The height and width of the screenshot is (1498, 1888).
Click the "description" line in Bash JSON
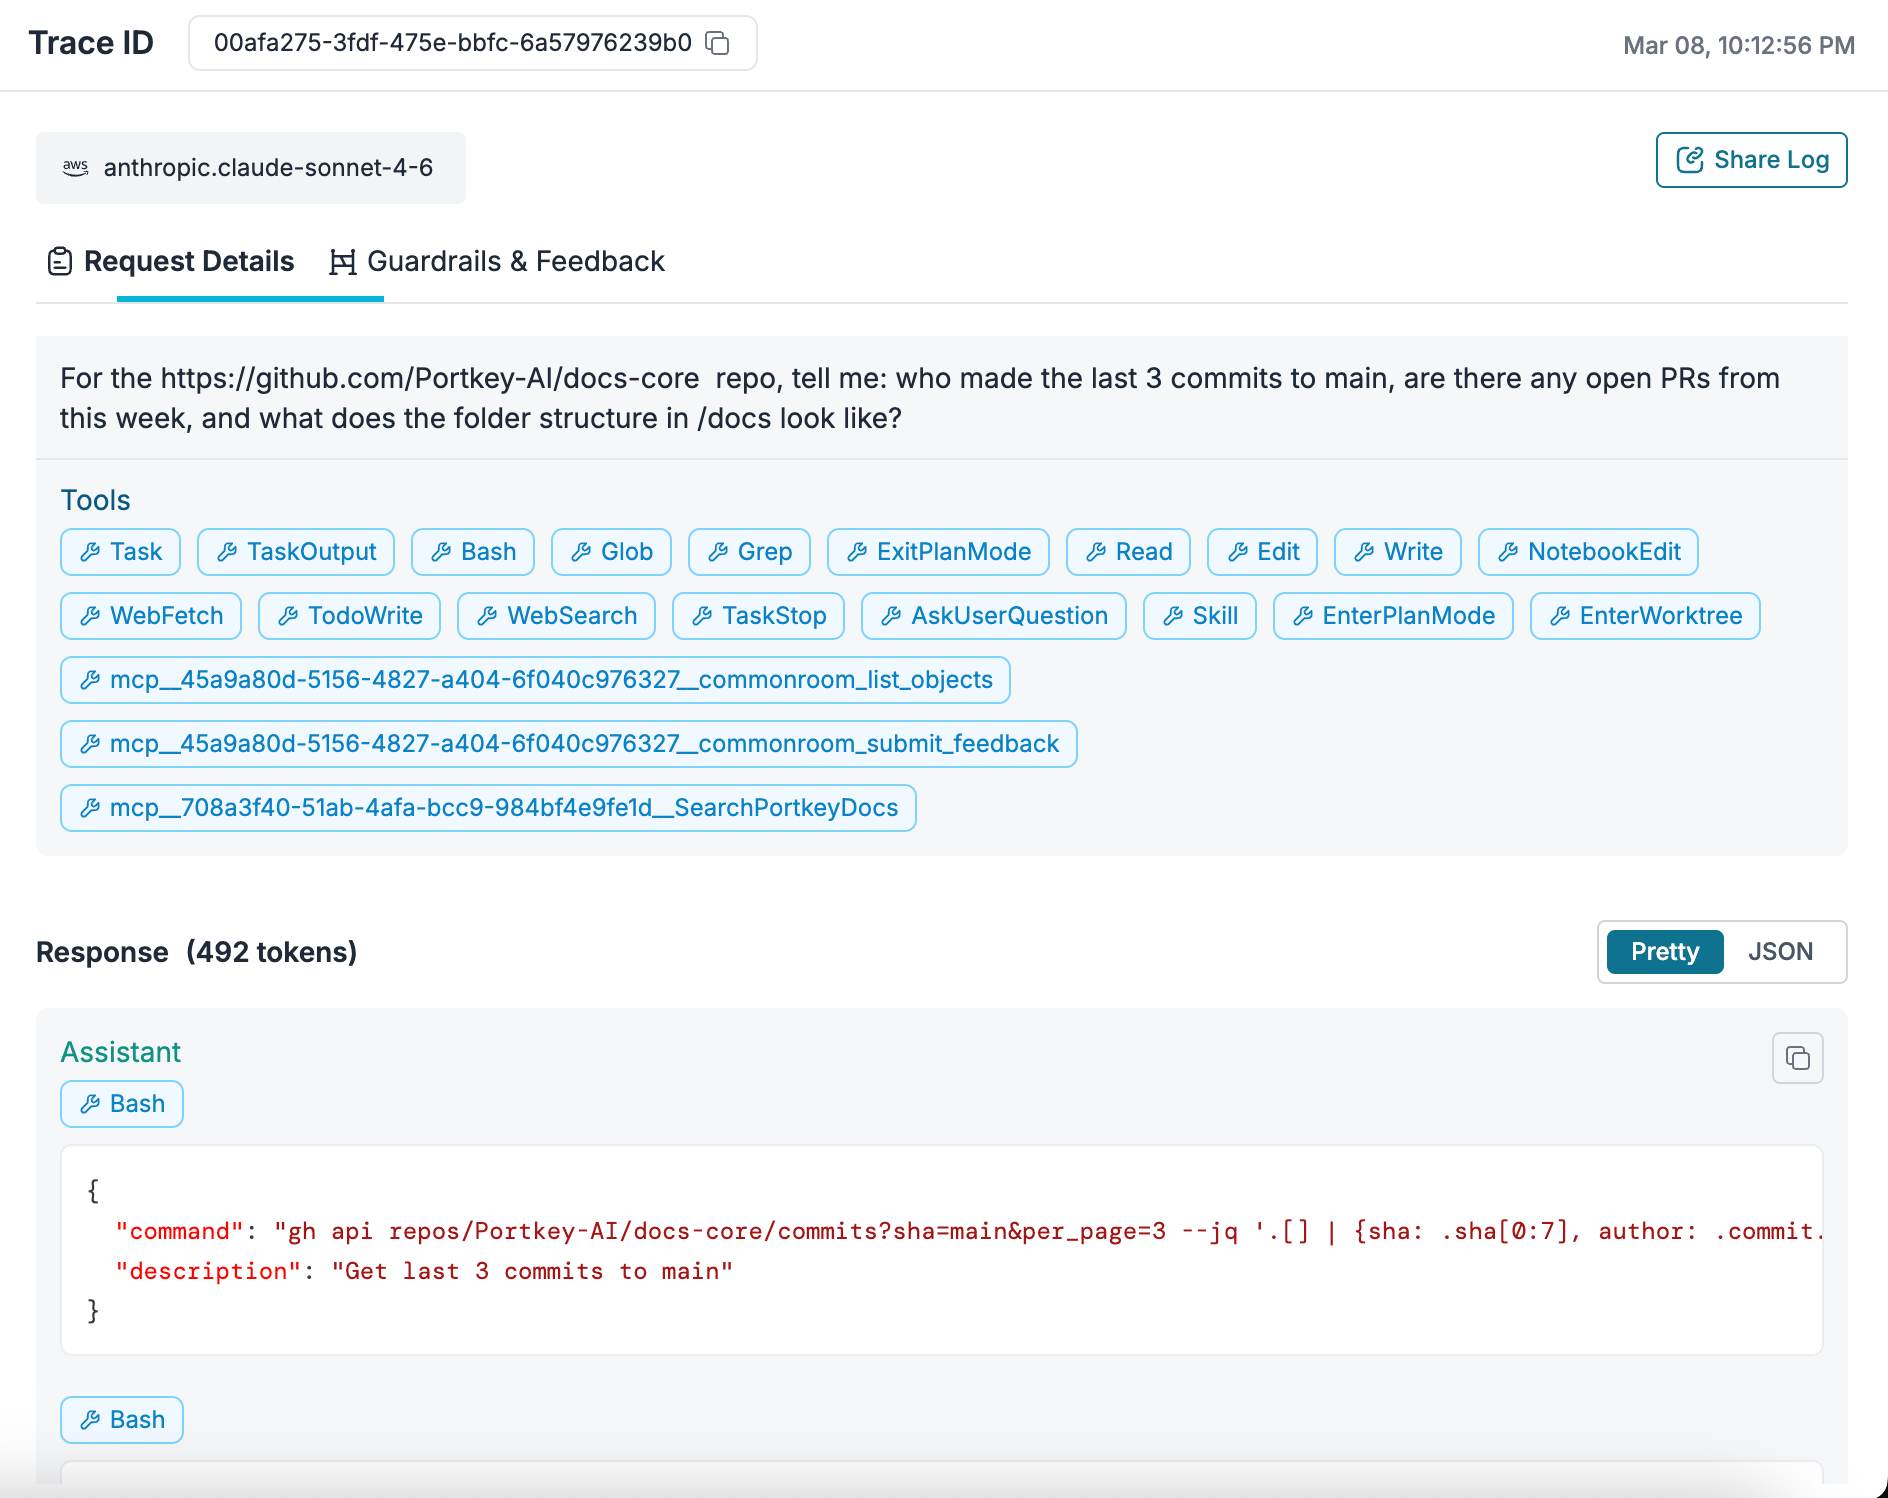coord(425,1271)
